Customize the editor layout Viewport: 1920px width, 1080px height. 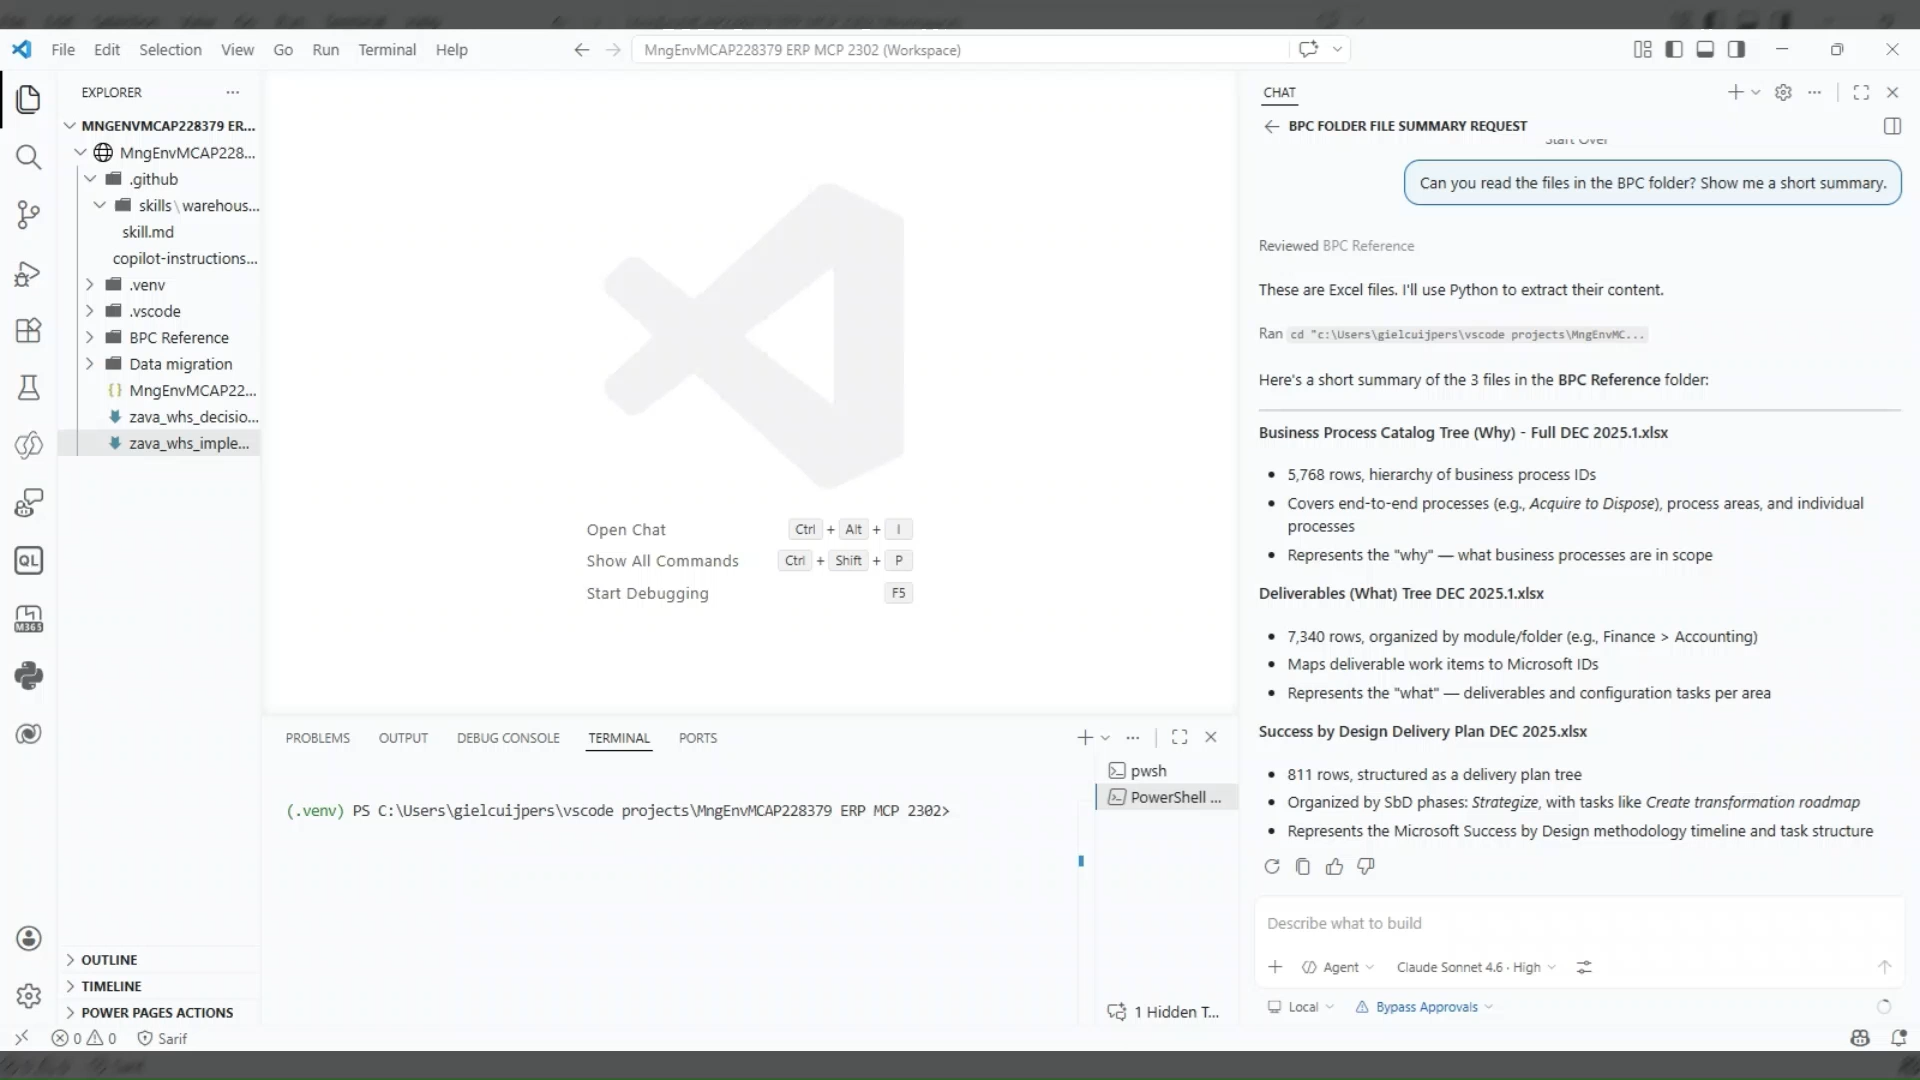coord(1642,50)
